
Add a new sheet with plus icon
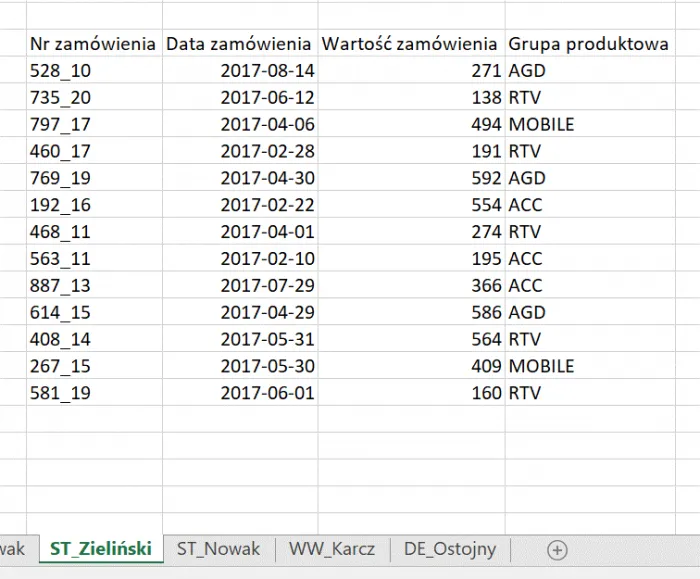(x=557, y=549)
